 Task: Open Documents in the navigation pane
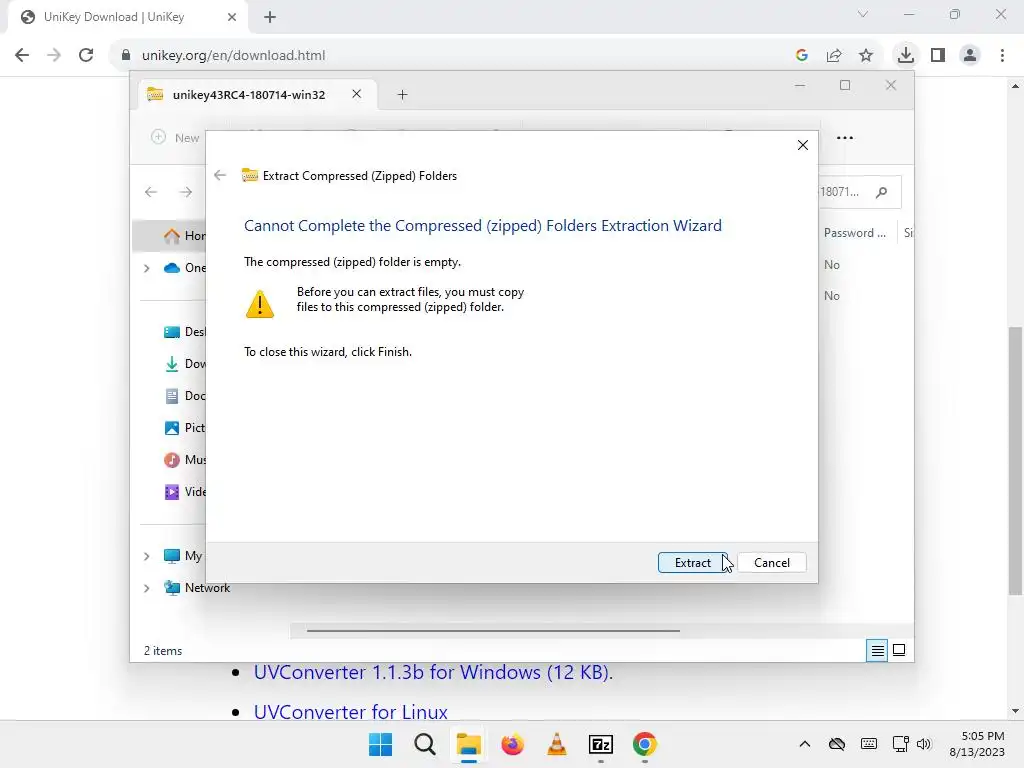coord(185,396)
